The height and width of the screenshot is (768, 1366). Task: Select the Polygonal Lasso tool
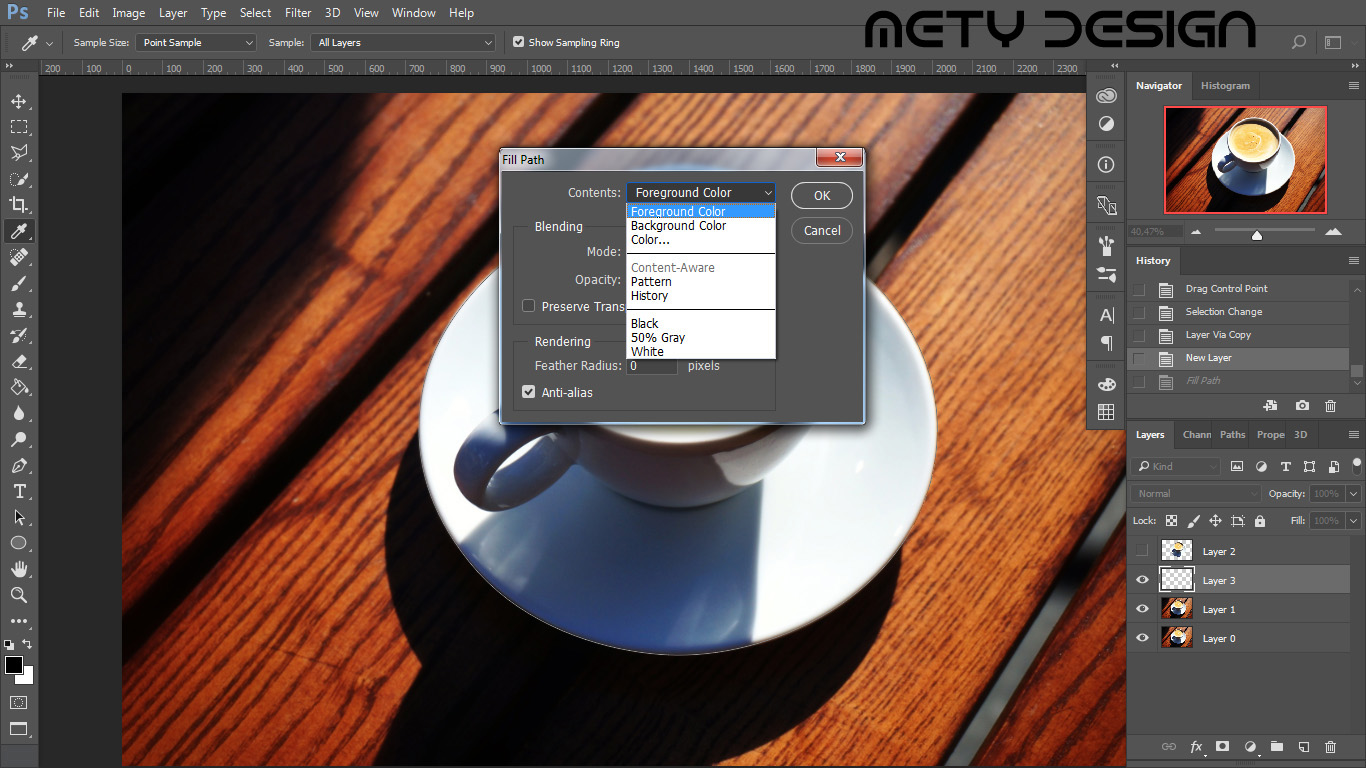pyautogui.click(x=18, y=153)
